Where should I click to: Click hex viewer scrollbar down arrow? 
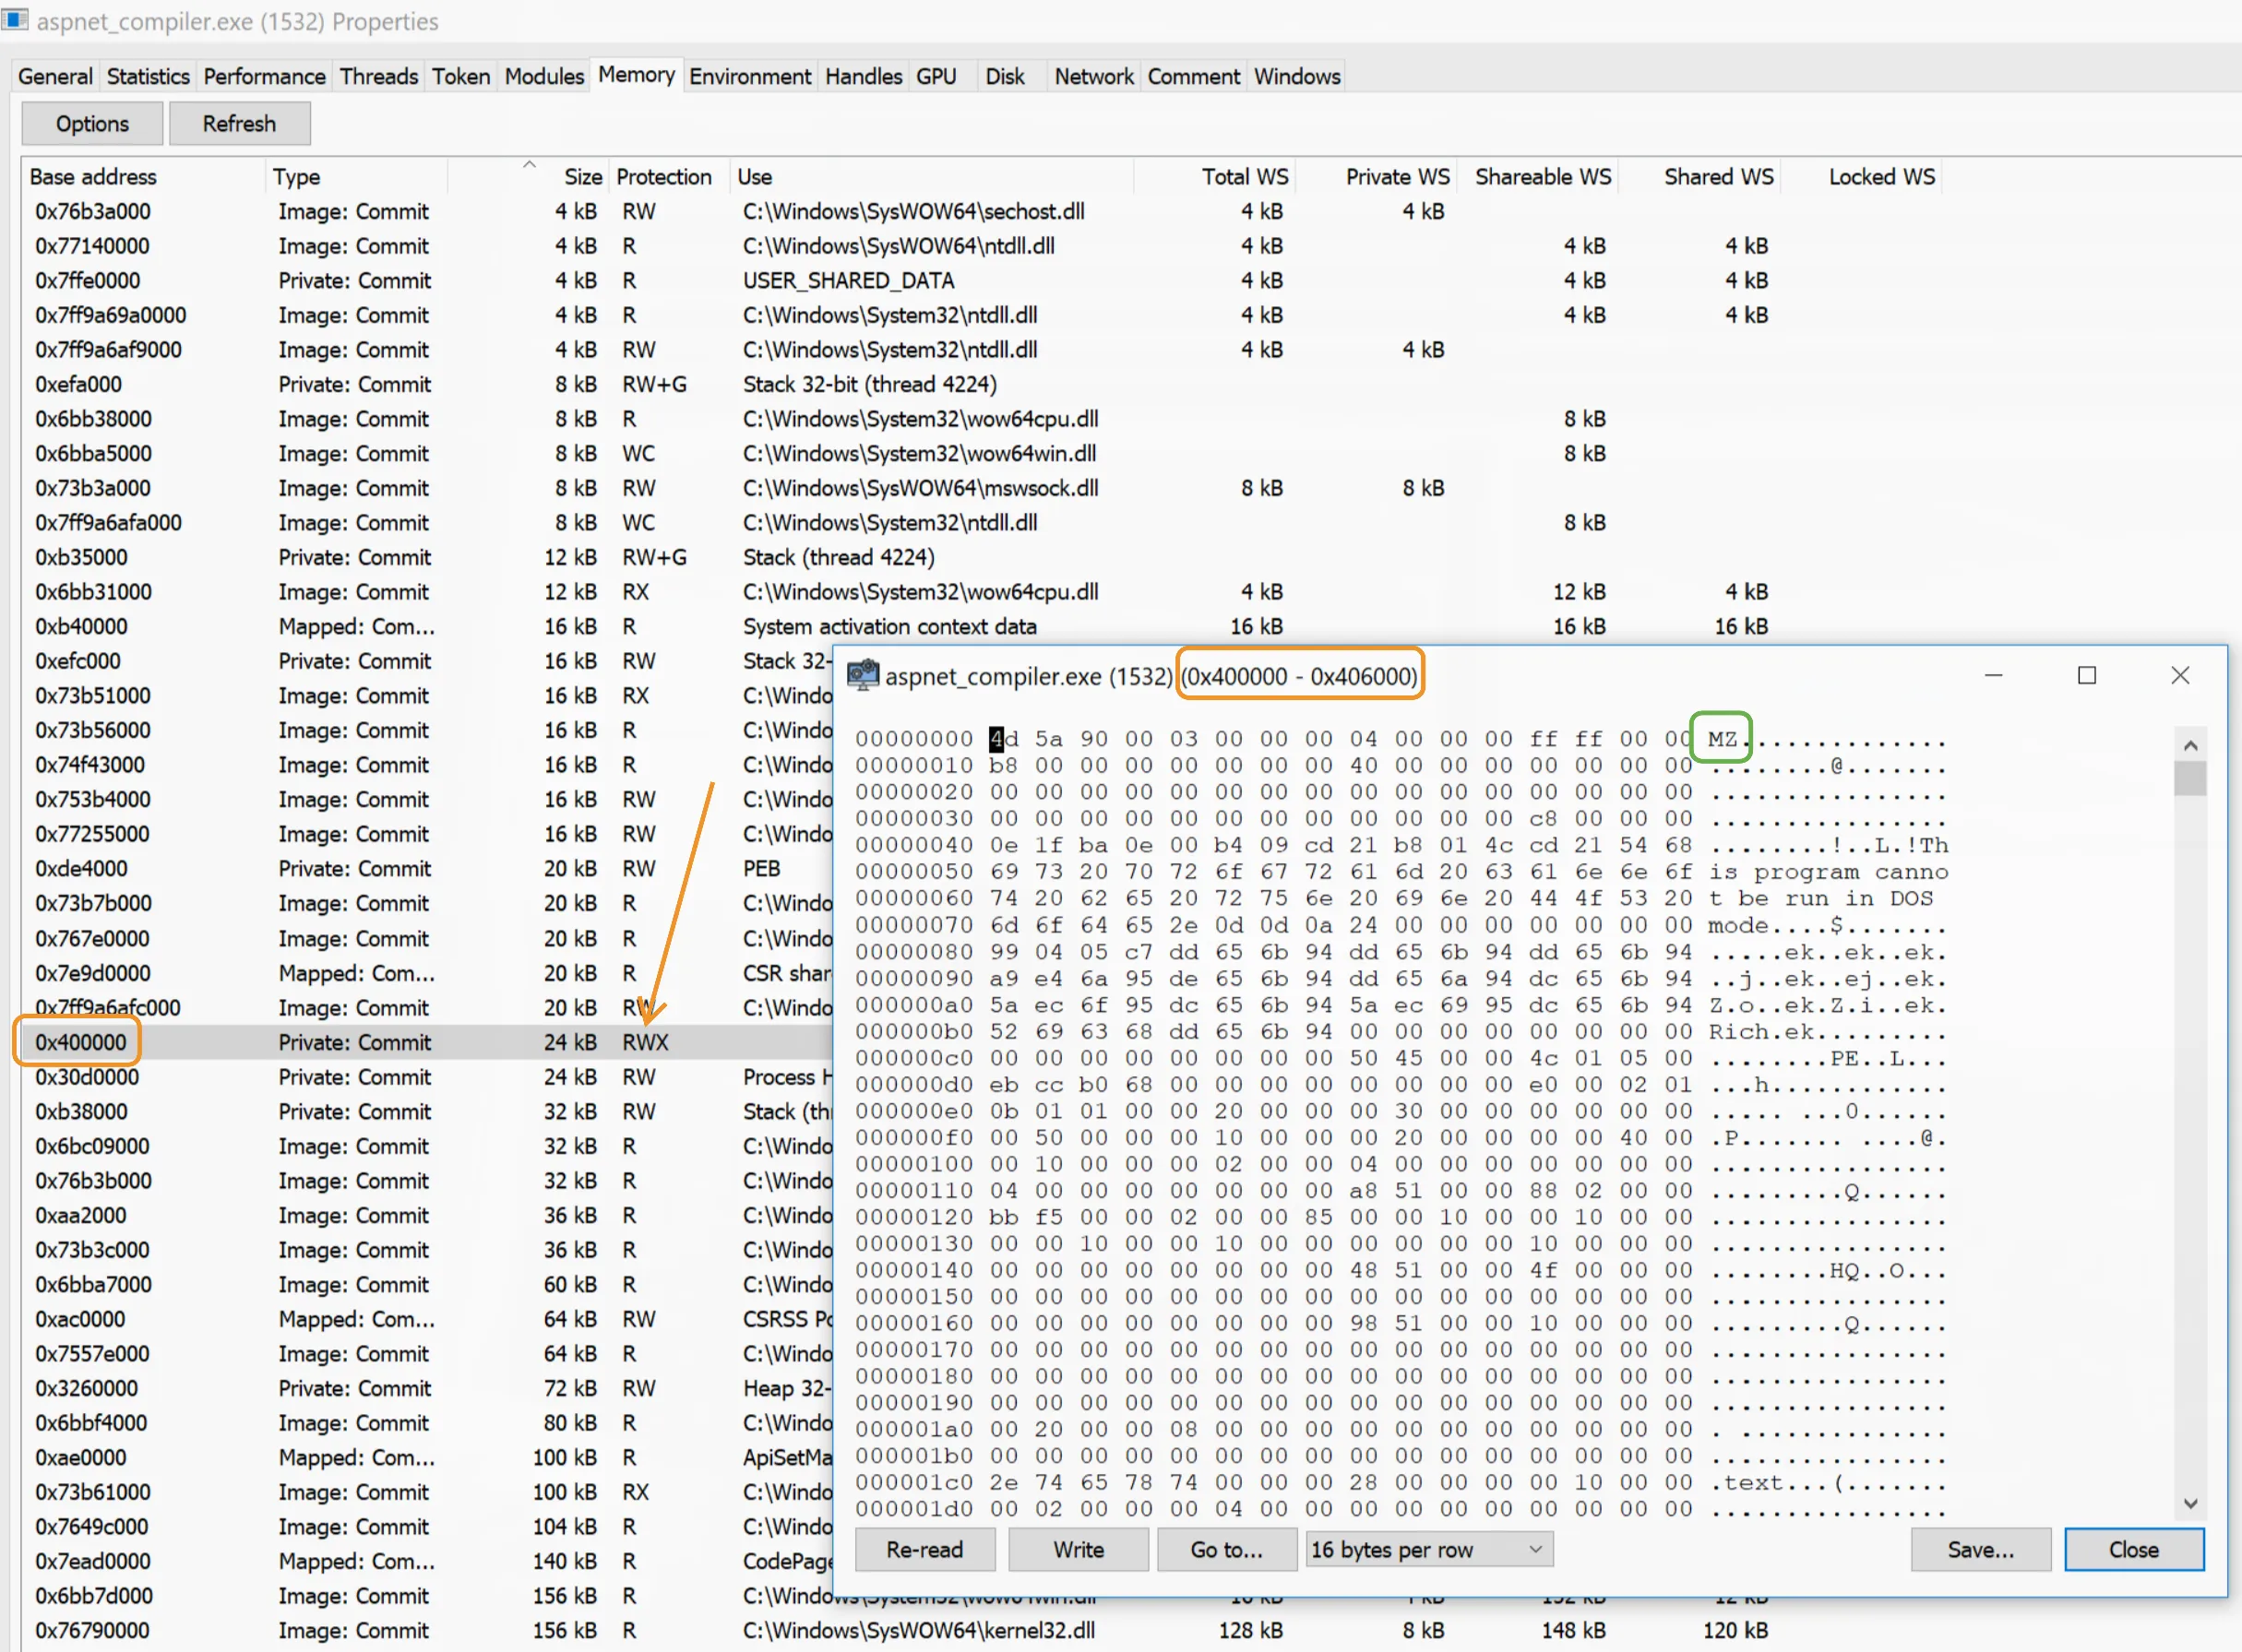point(2190,1503)
